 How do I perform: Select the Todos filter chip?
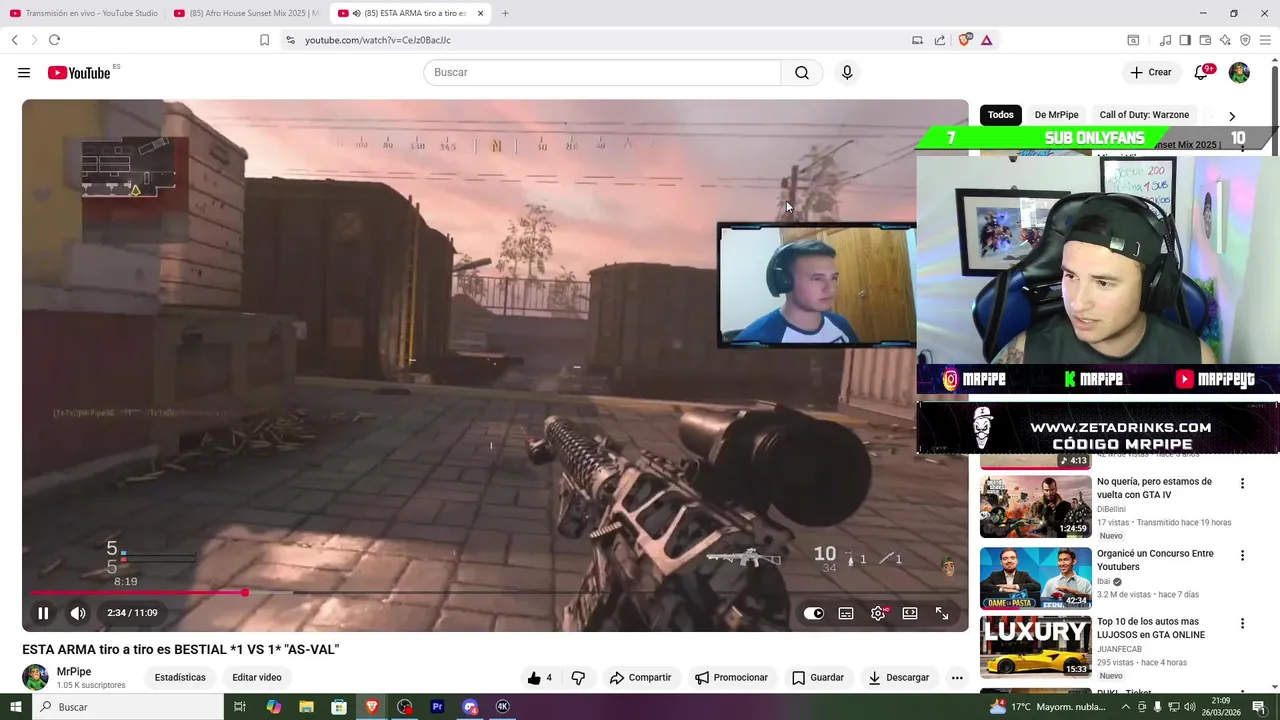coord(1001,115)
